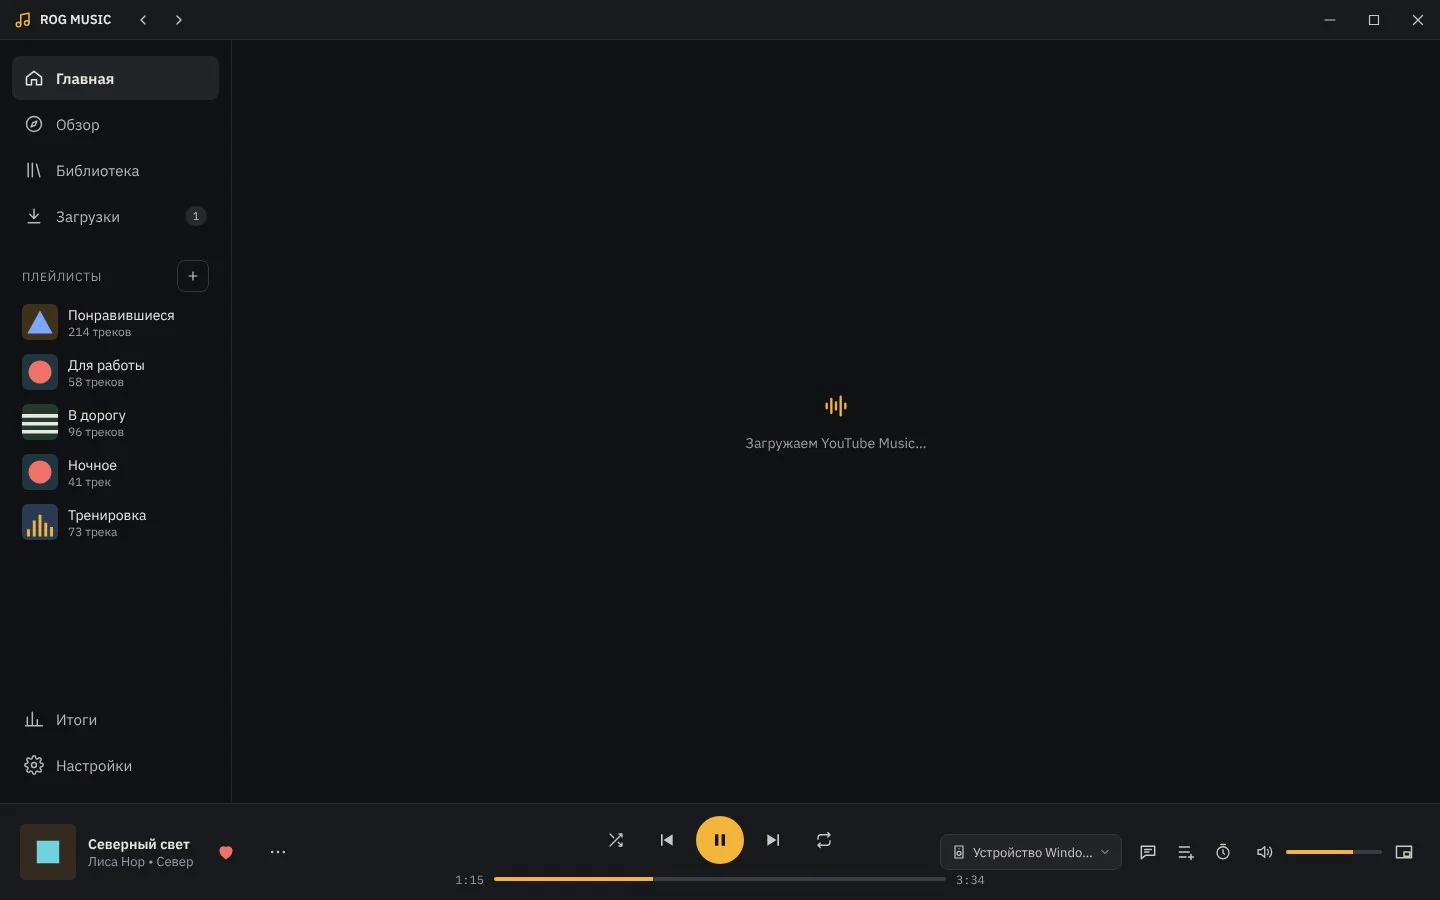Open the Итоги statistics page

(x=115, y=719)
